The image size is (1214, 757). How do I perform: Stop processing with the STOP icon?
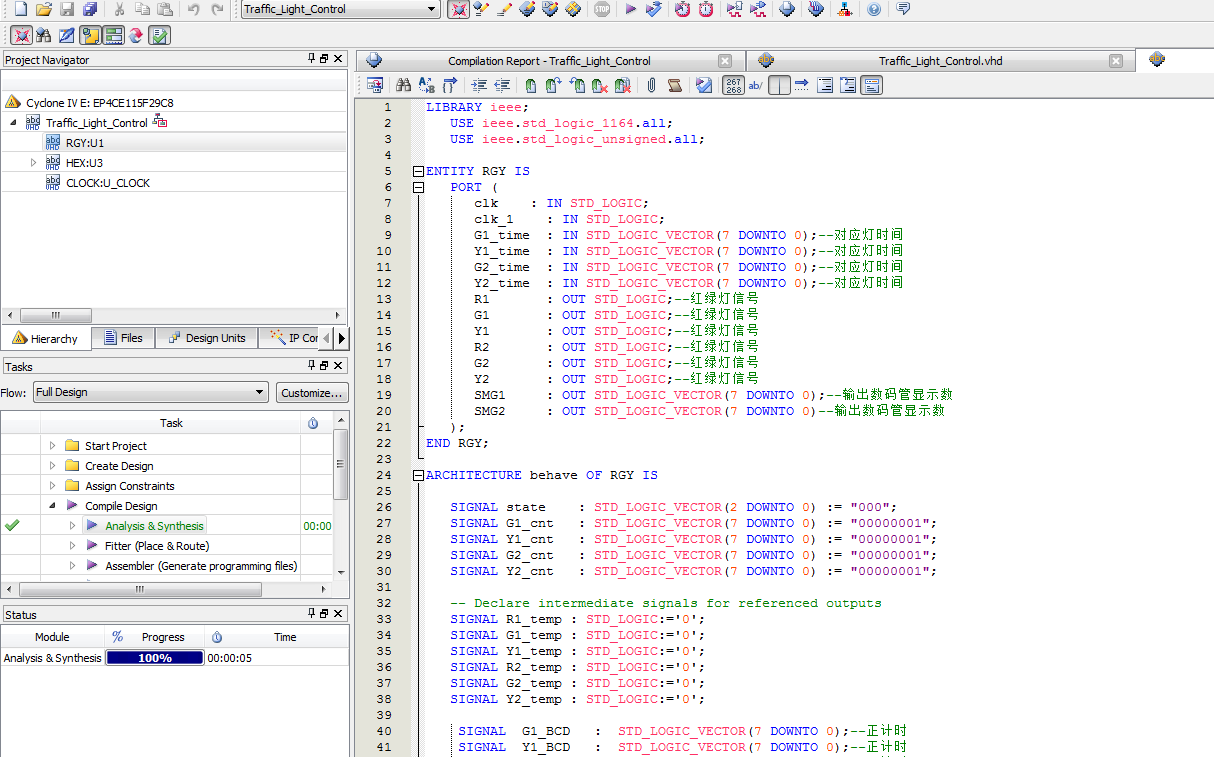[601, 9]
